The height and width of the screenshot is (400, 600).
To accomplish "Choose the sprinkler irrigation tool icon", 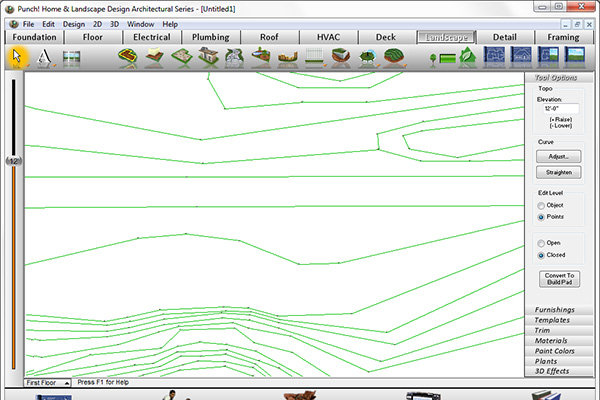I will (368, 58).
